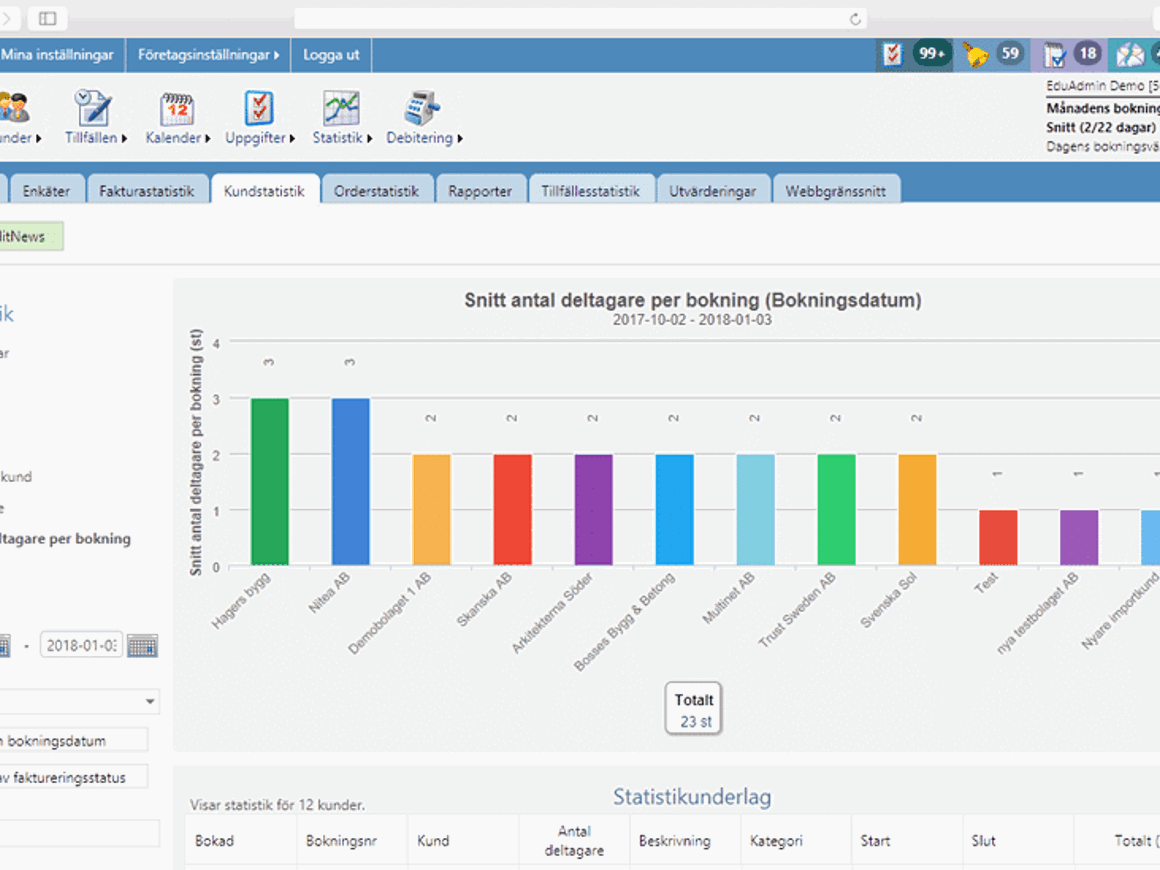Open the calendar picker beside 2018-01-03

(x=142, y=646)
